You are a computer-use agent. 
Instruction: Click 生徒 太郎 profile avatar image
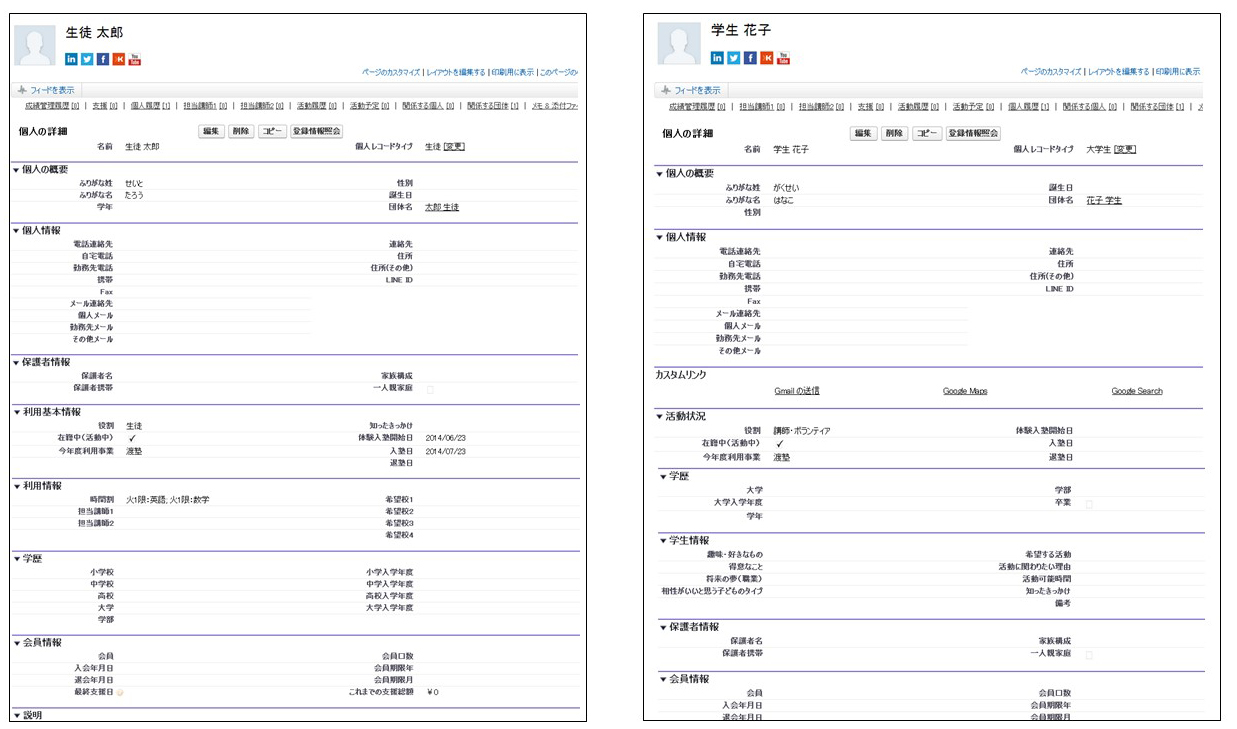point(37,46)
